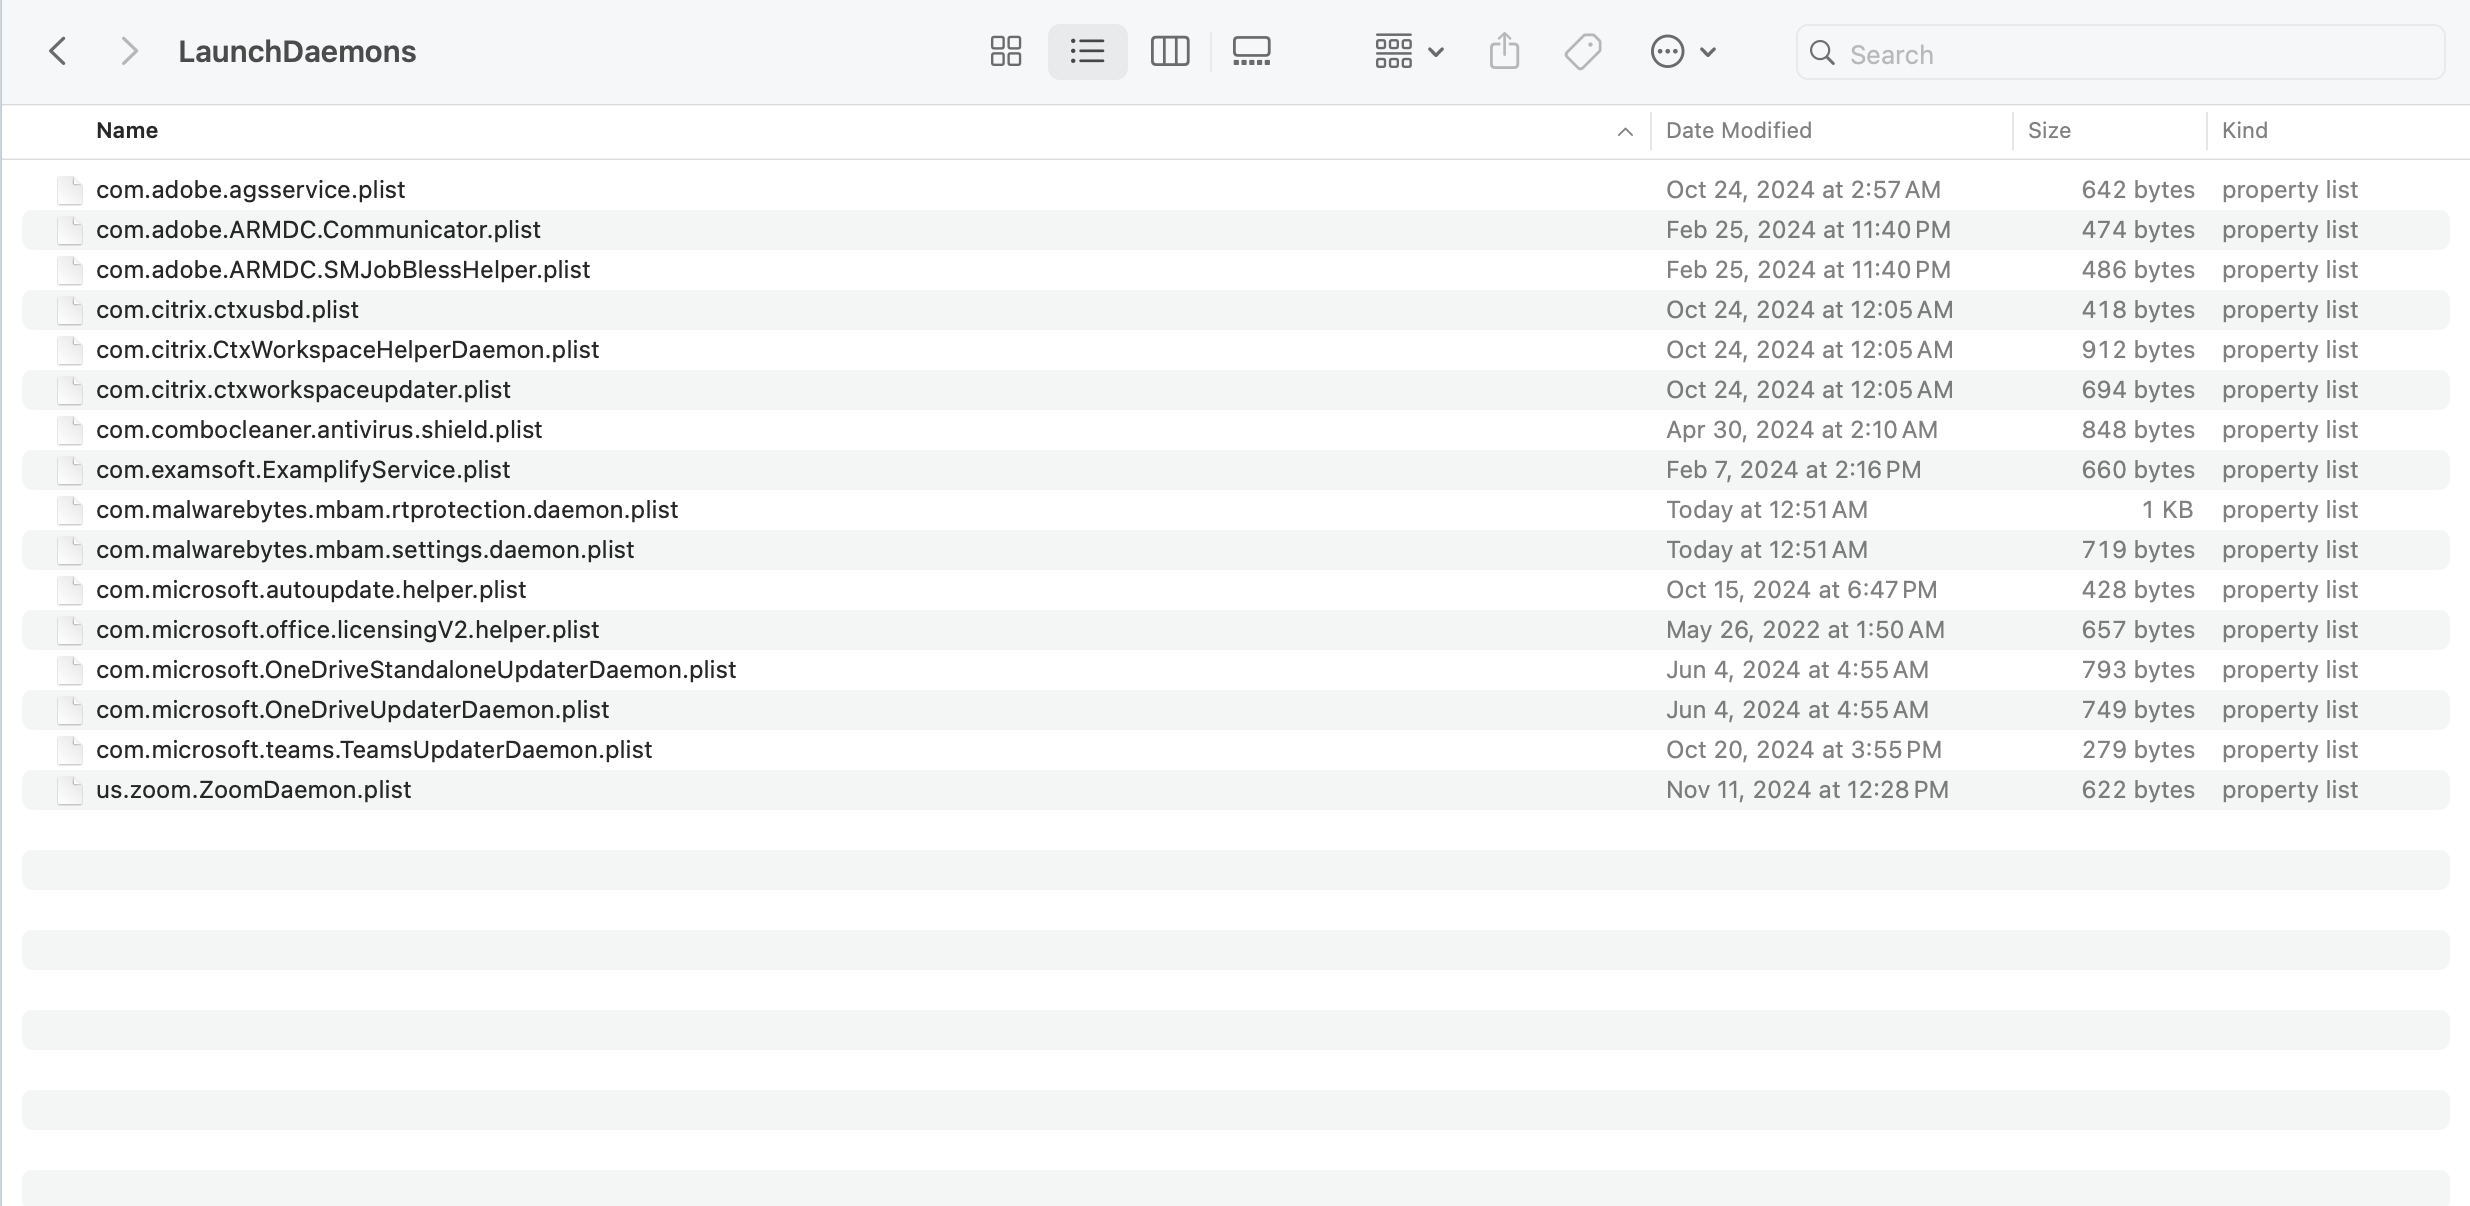Select com.malwarebytes.mbam.settings.daemon.plist
This screenshot has height=1206, width=2470.
click(365, 550)
